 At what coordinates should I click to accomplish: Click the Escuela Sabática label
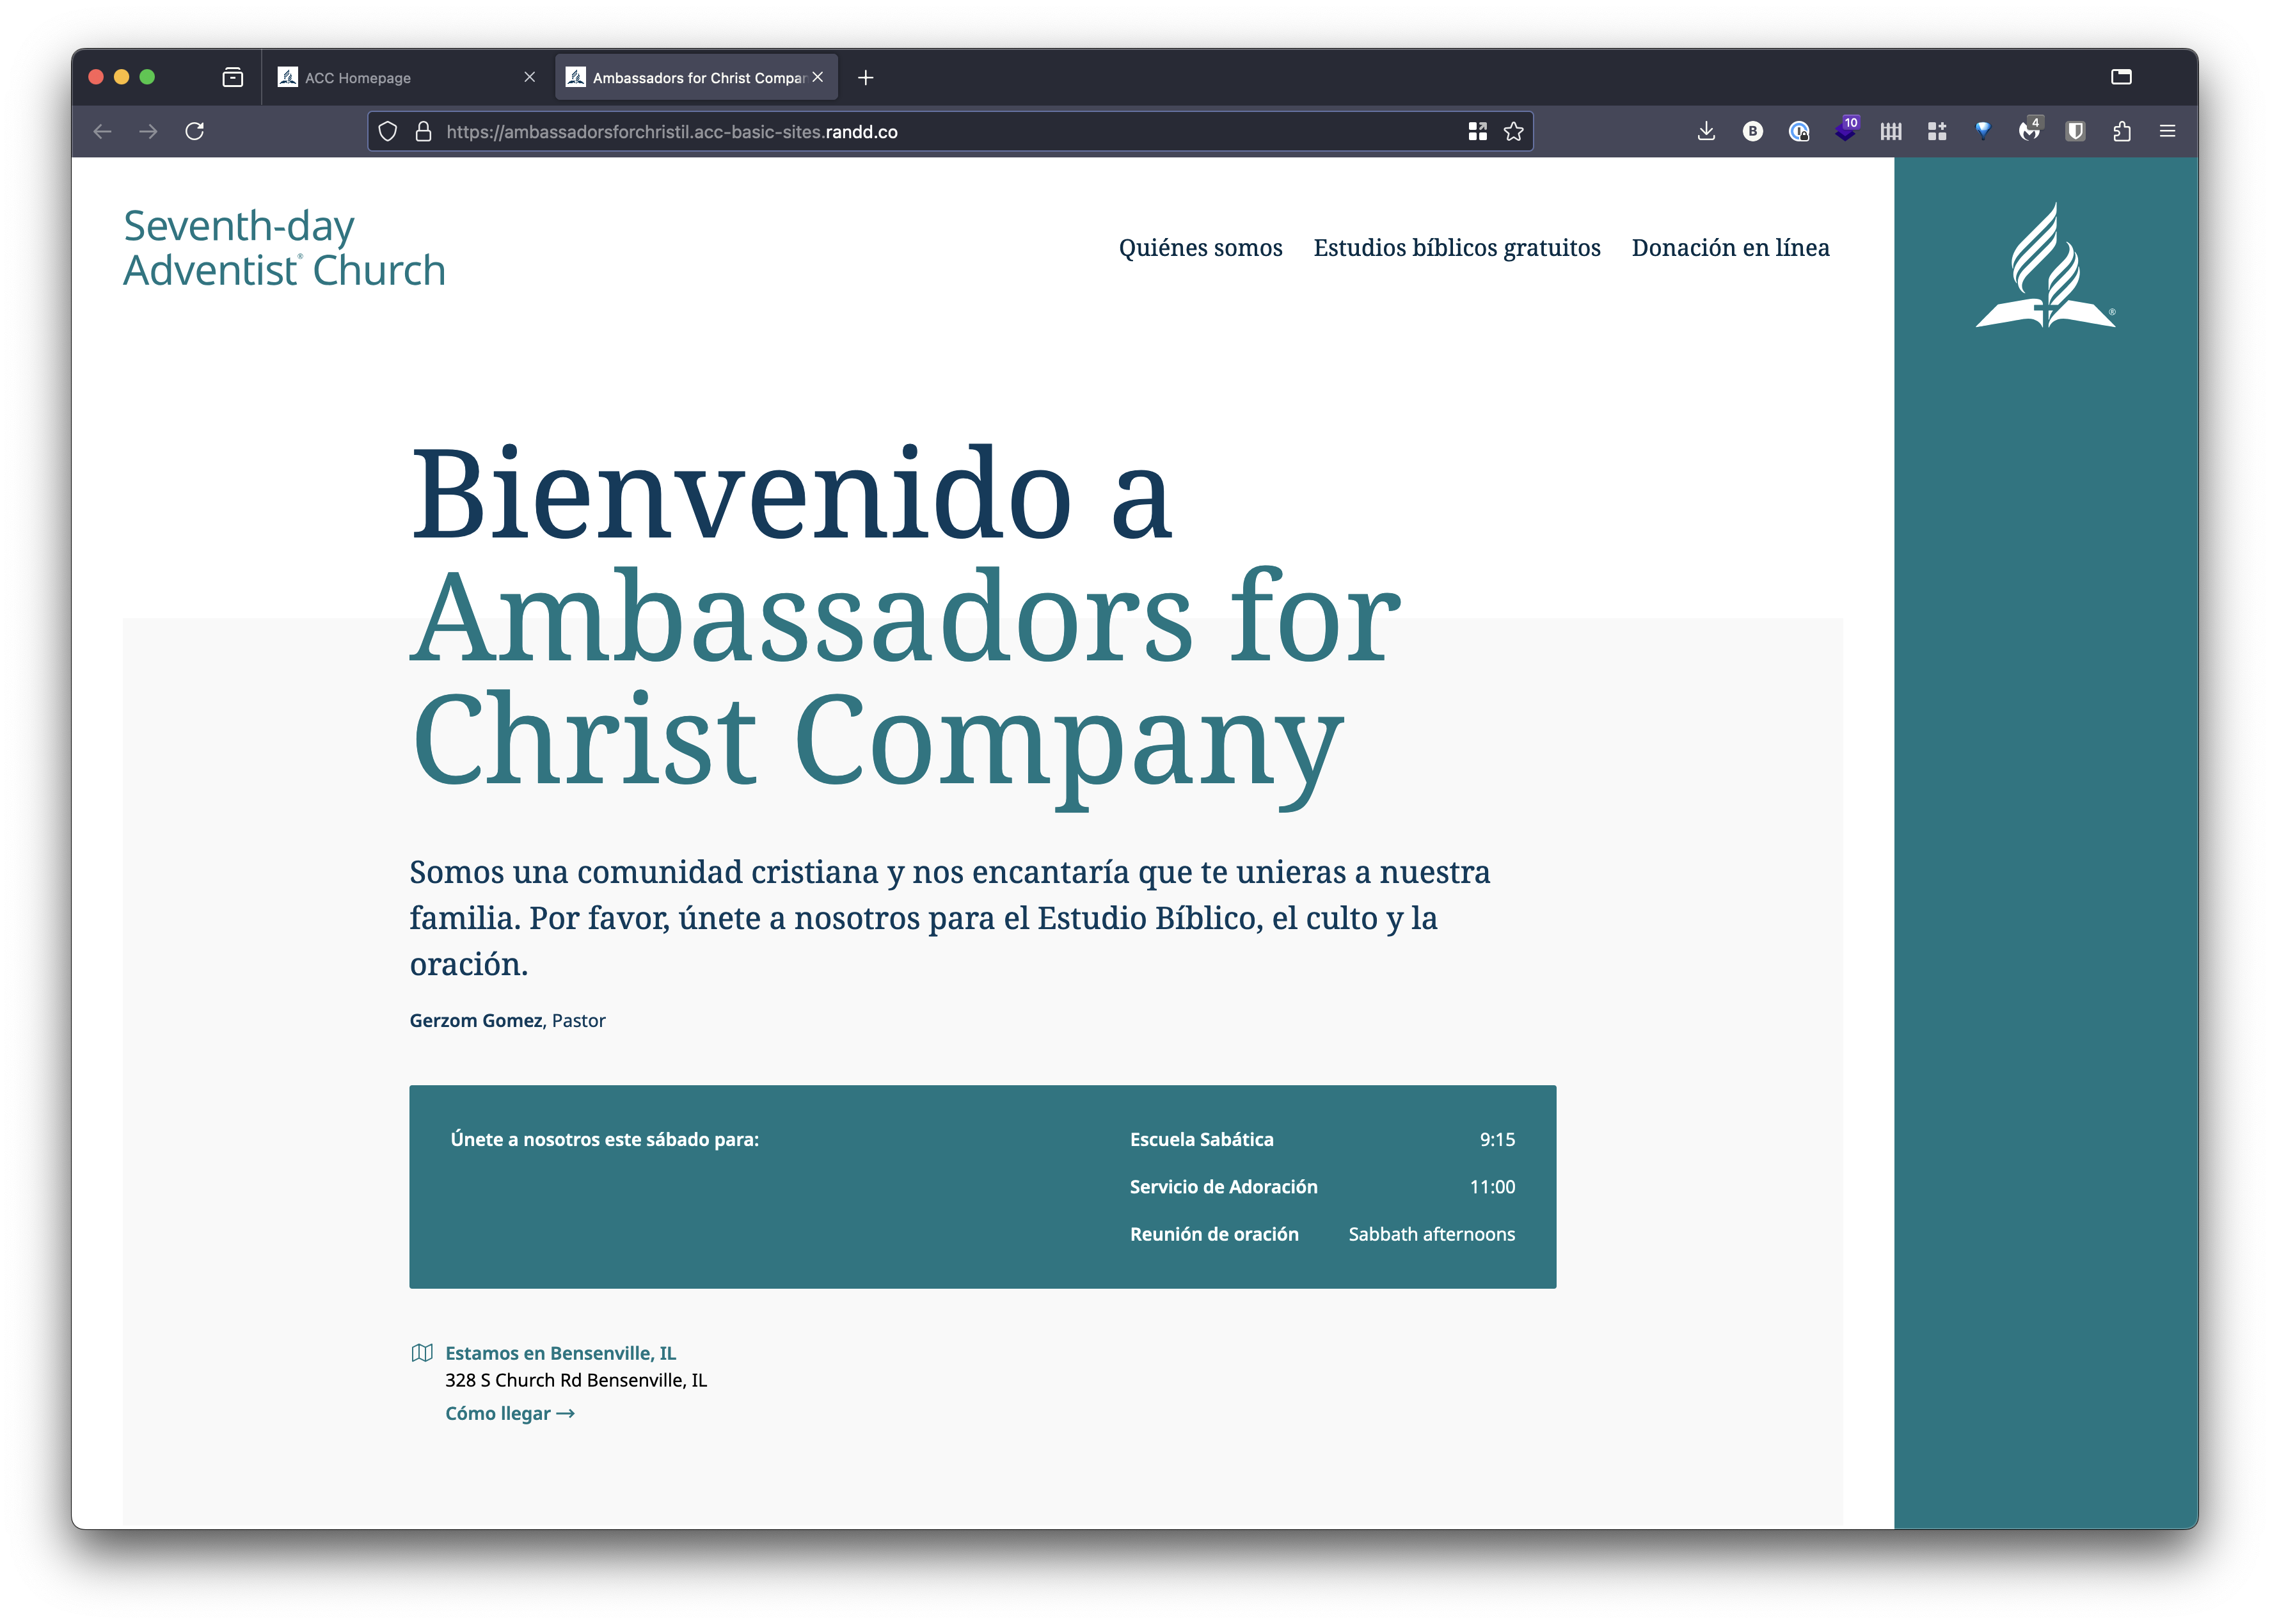tap(1202, 1139)
